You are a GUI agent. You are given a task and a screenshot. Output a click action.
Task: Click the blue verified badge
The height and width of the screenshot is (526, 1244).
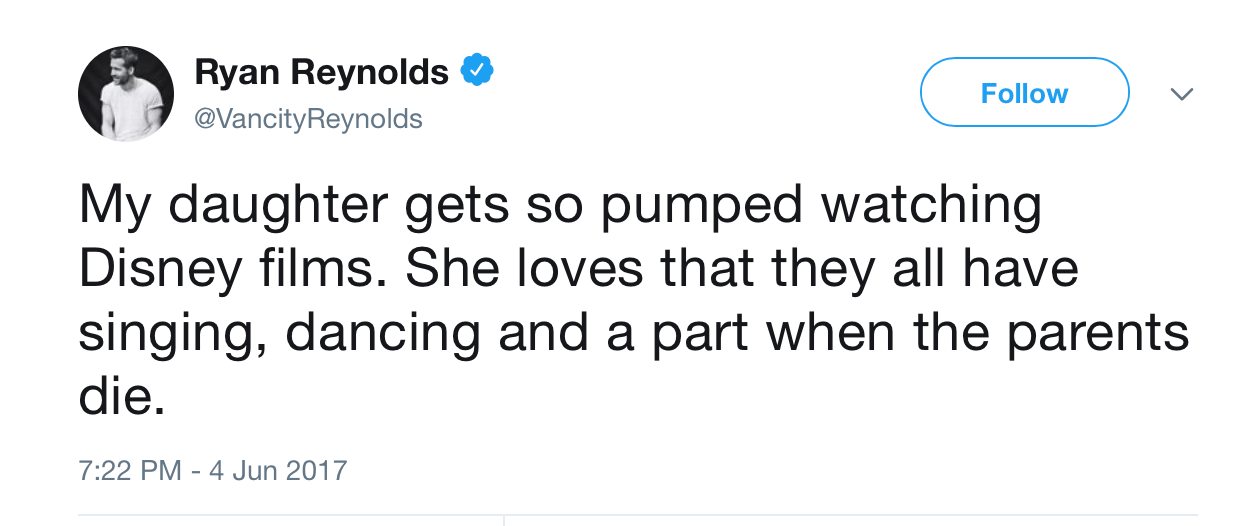(476, 72)
